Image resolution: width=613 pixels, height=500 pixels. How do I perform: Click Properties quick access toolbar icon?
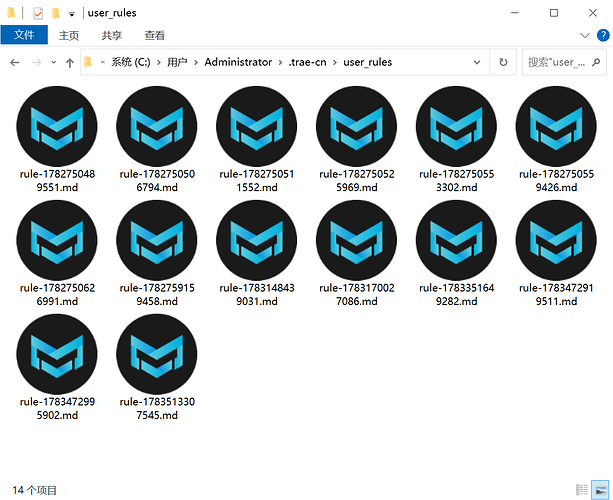38,13
